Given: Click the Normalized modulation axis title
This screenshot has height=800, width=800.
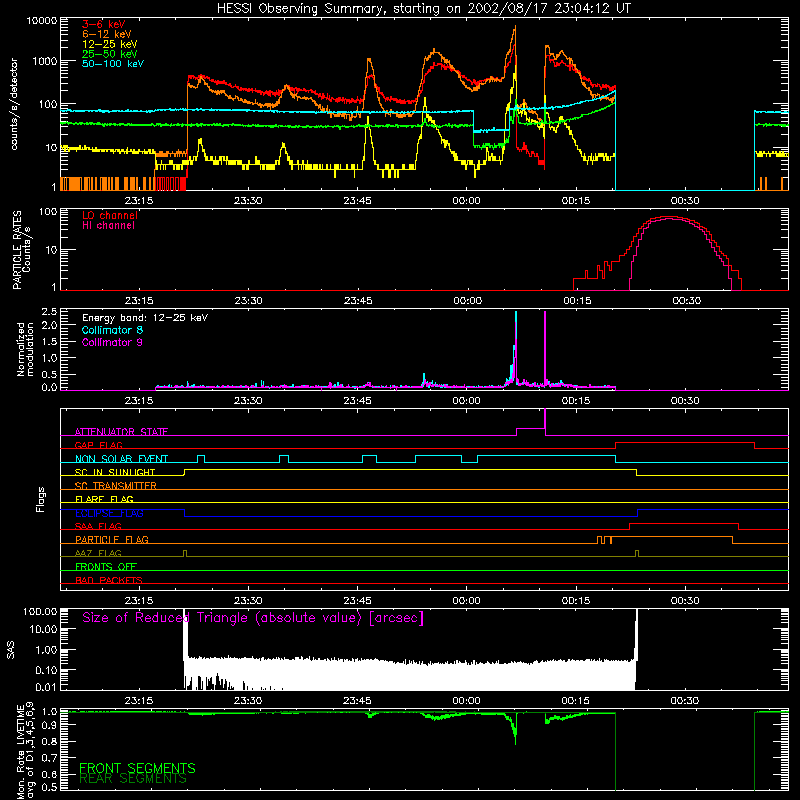Looking at the screenshot, I should (25, 349).
